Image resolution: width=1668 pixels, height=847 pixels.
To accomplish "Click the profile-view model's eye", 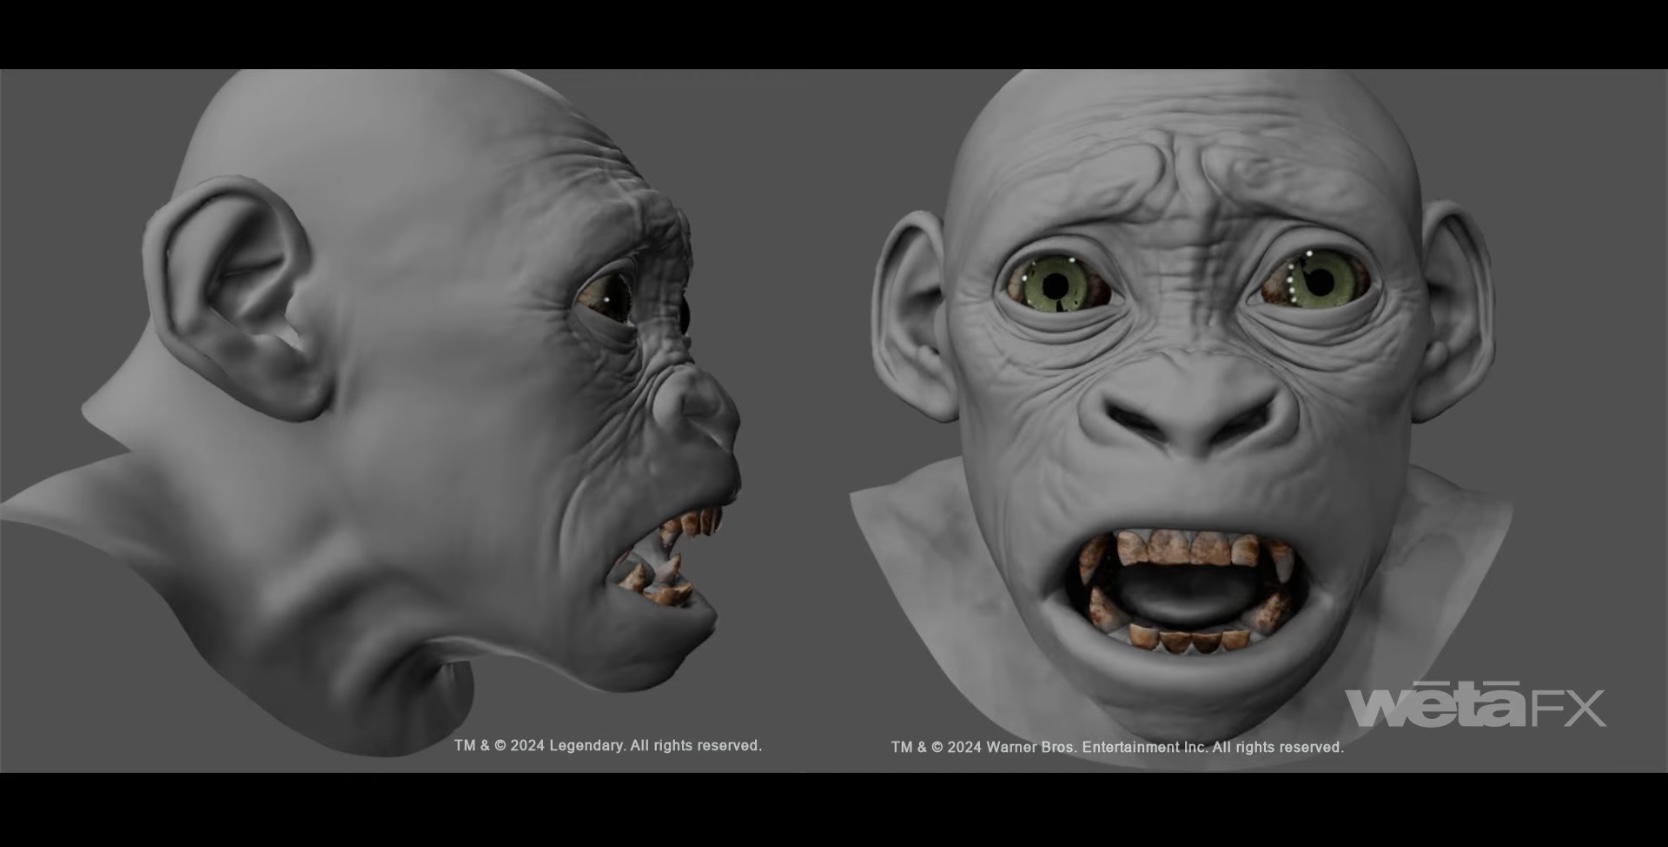I will tap(605, 296).
